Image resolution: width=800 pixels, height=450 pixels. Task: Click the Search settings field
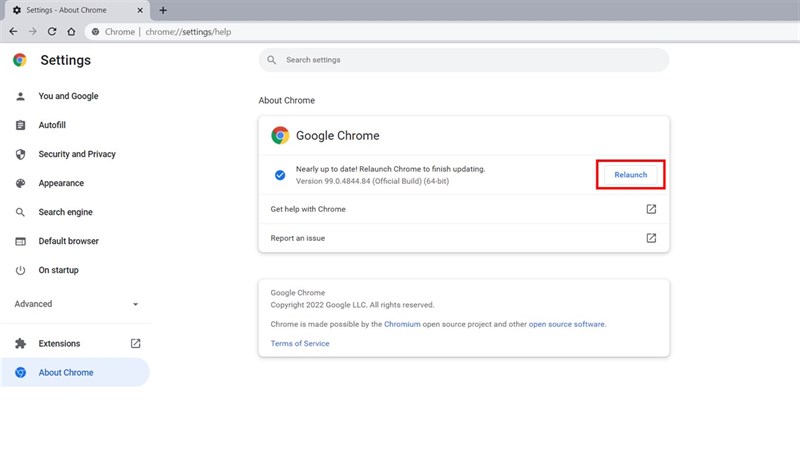coord(464,60)
